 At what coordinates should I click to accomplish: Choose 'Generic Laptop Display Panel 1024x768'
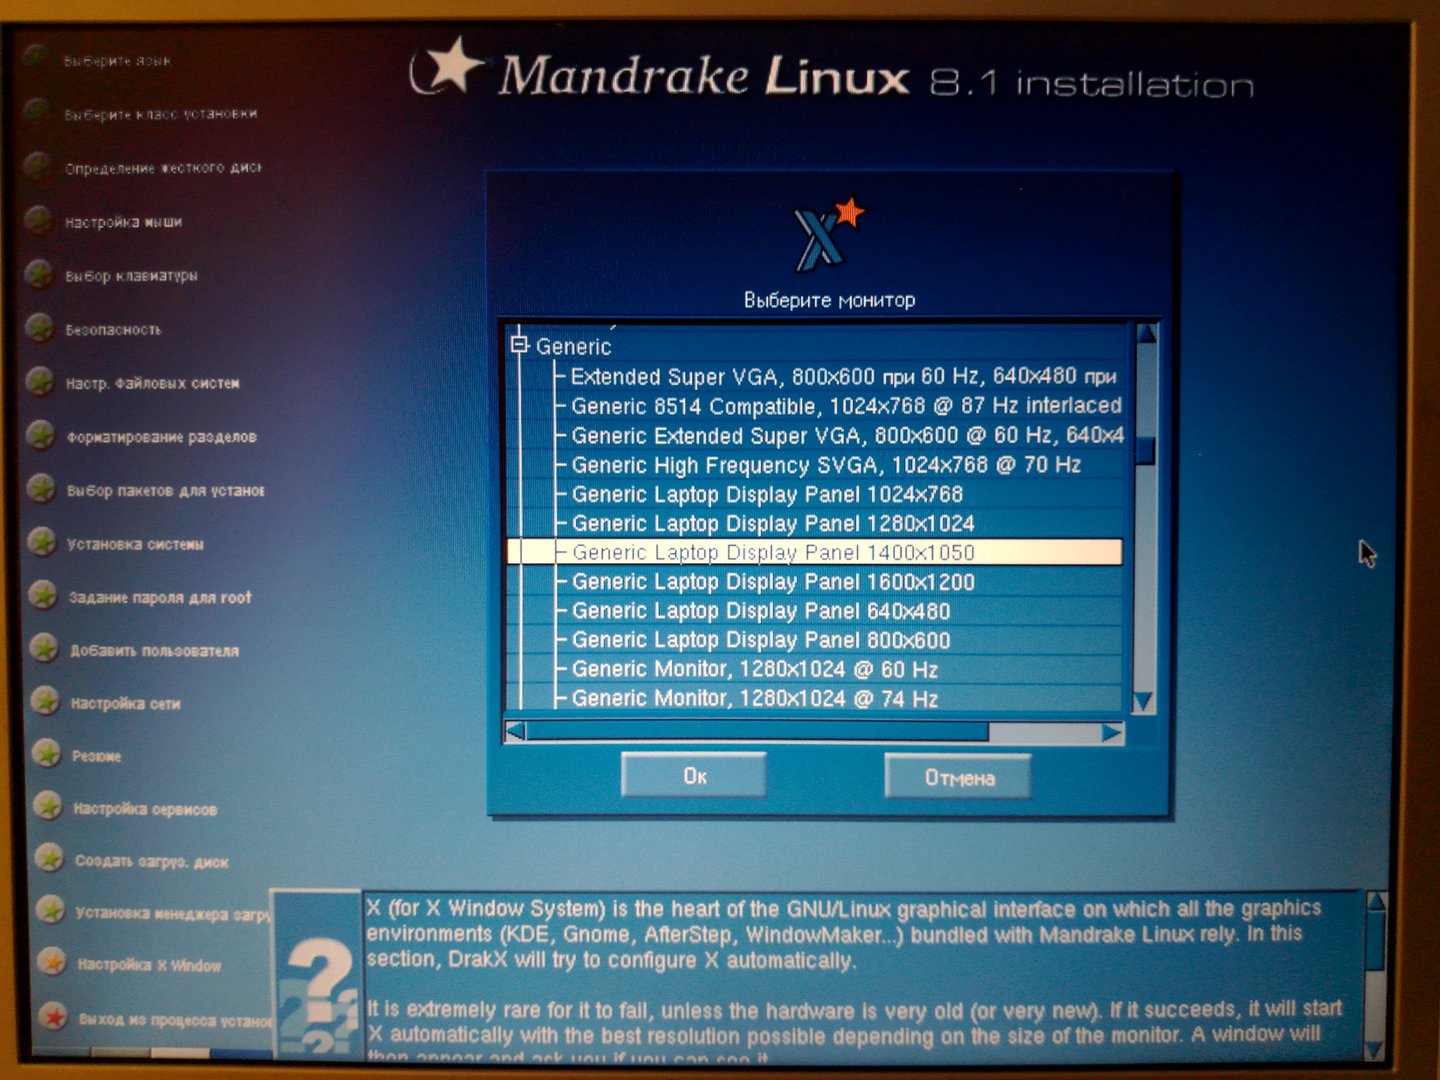click(x=767, y=494)
